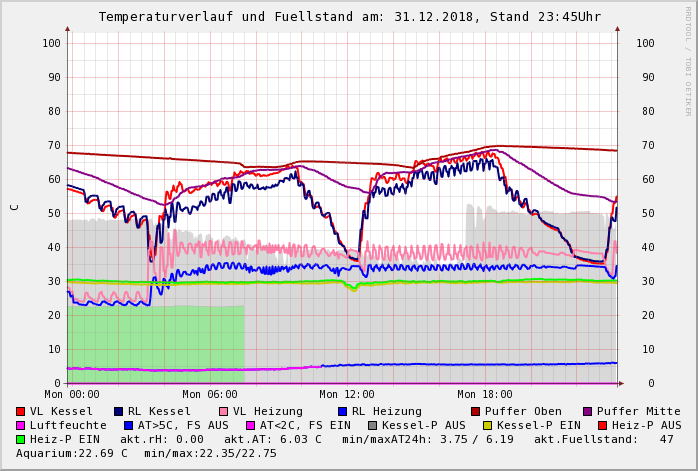Click the Mon 12:00 time axis label
This screenshot has width=698, height=471.
(x=347, y=395)
